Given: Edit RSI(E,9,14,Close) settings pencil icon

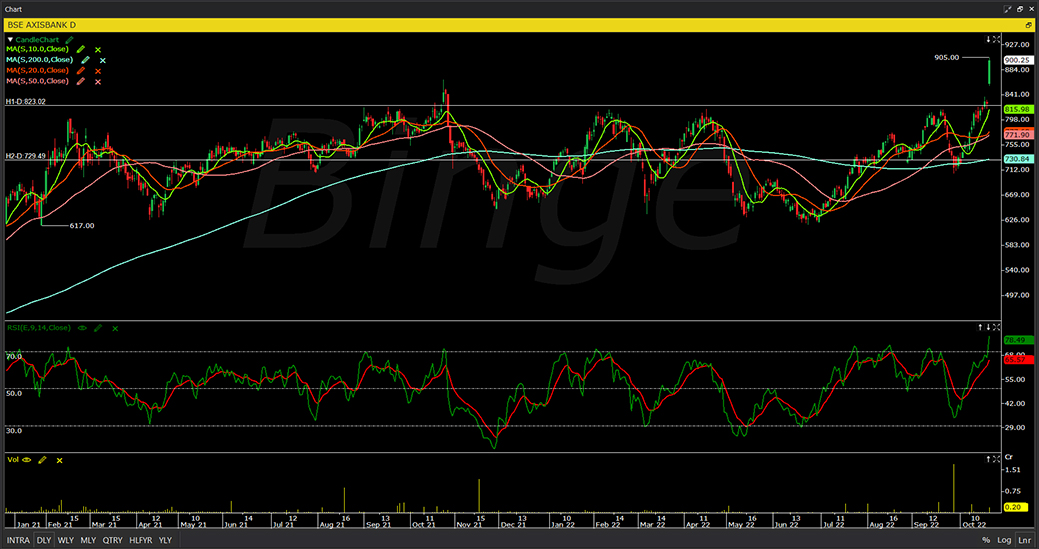Looking at the screenshot, I should coord(98,328).
